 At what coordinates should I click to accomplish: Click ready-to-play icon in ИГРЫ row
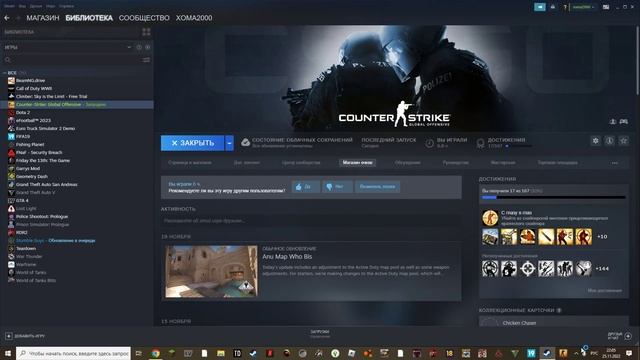147,47
